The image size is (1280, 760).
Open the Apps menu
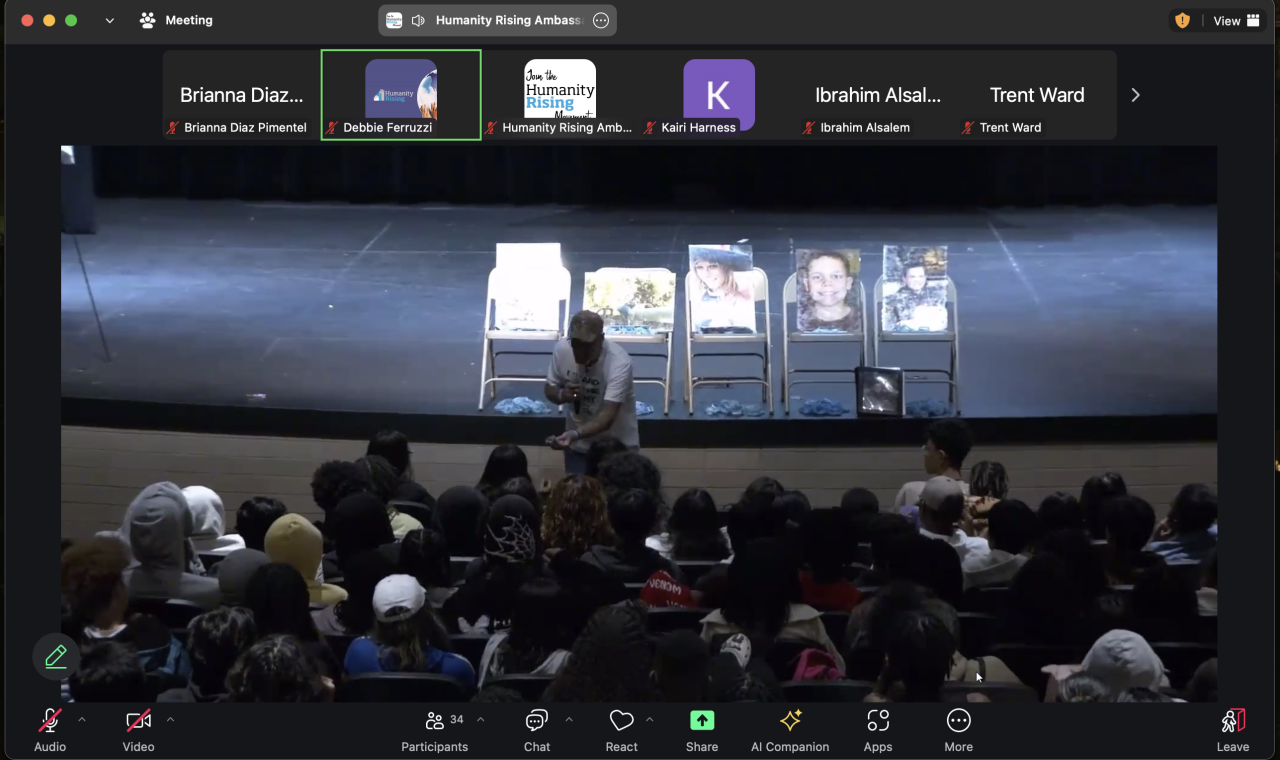(878, 730)
